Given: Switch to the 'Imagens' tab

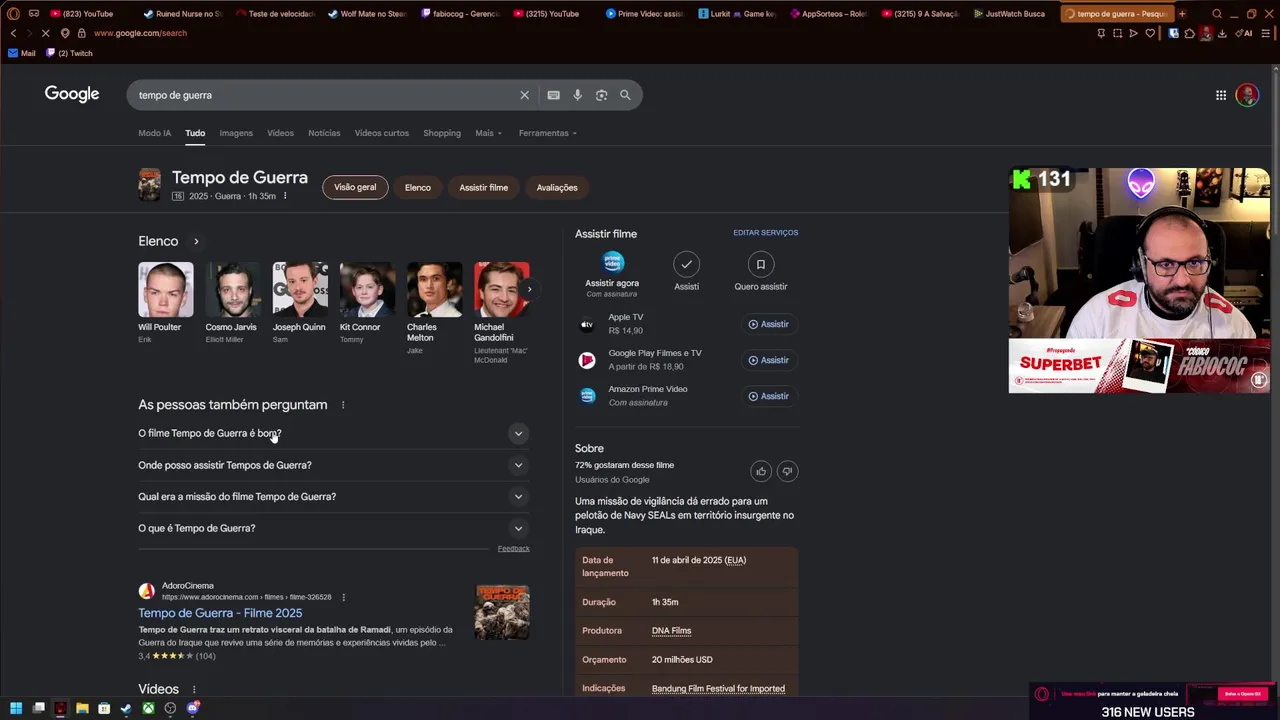Looking at the screenshot, I should (236, 133).
